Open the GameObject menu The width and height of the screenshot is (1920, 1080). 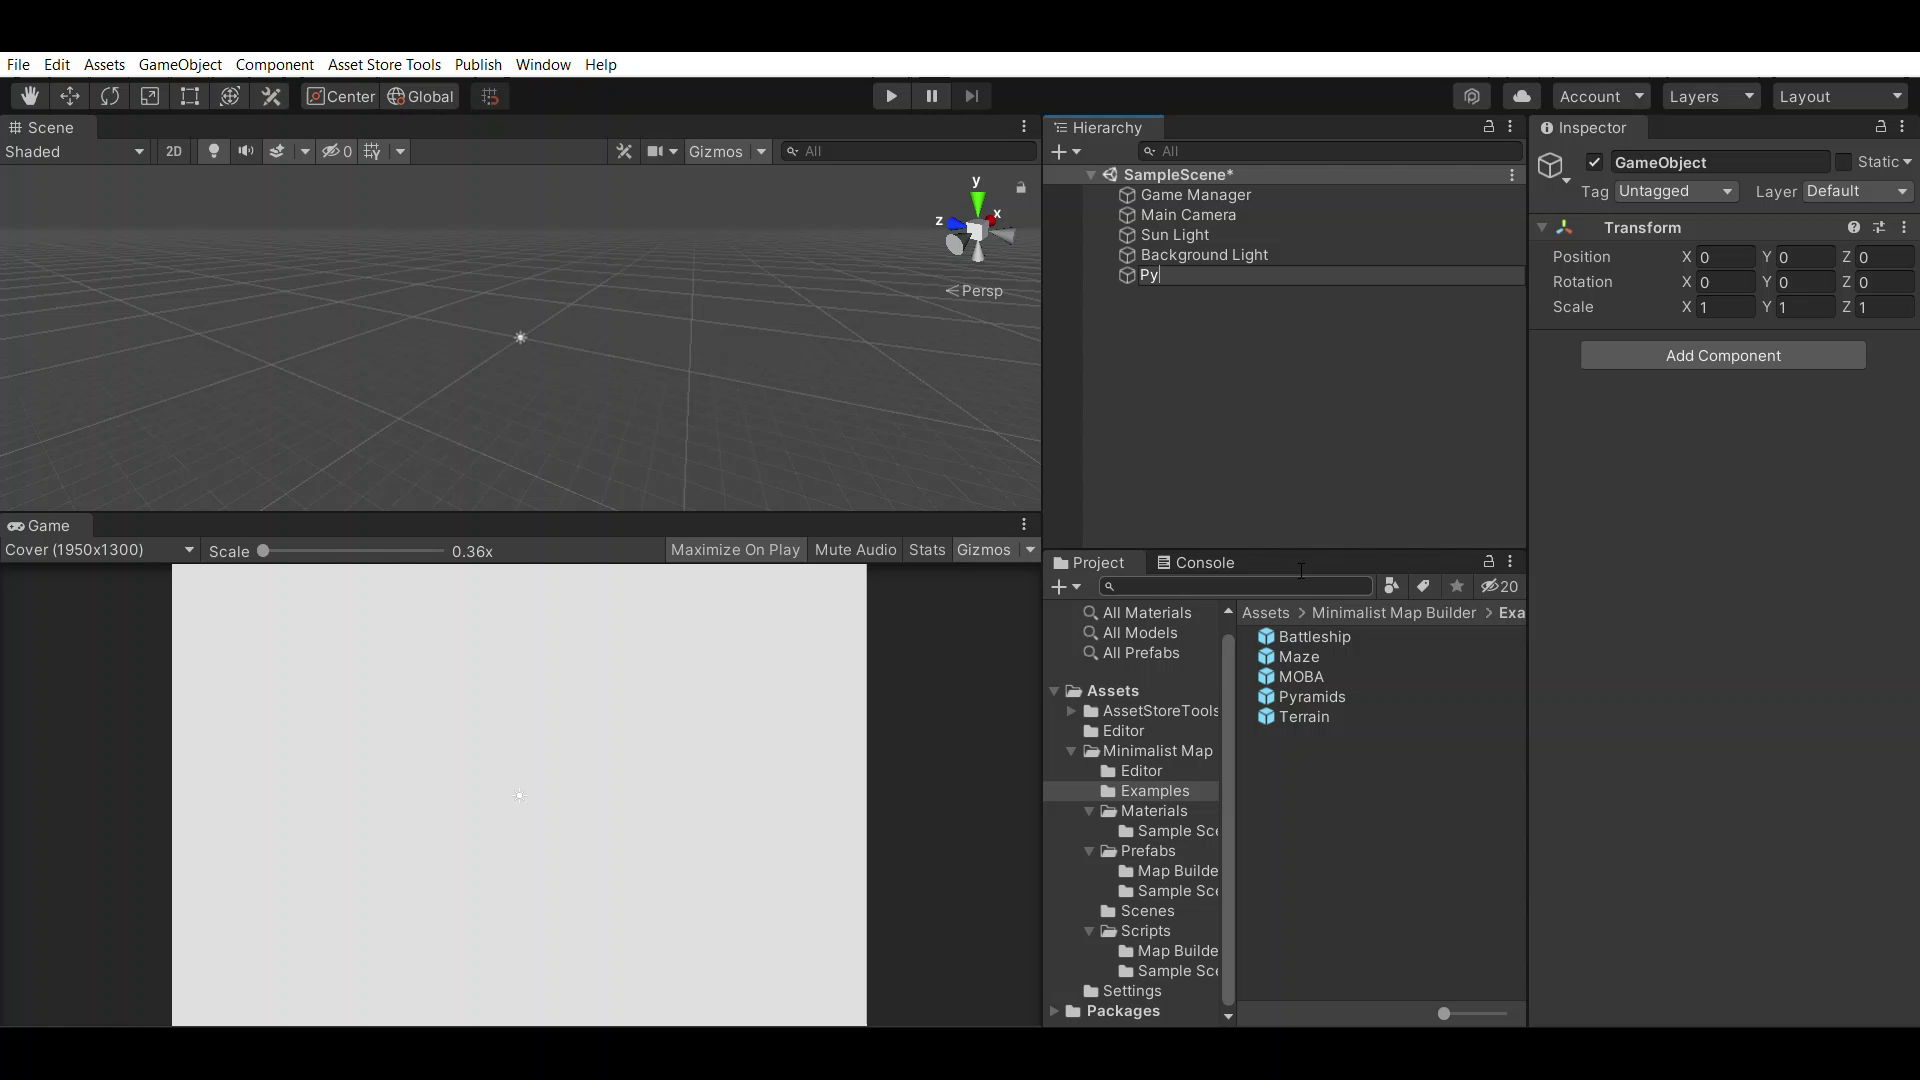click(180, 64)
